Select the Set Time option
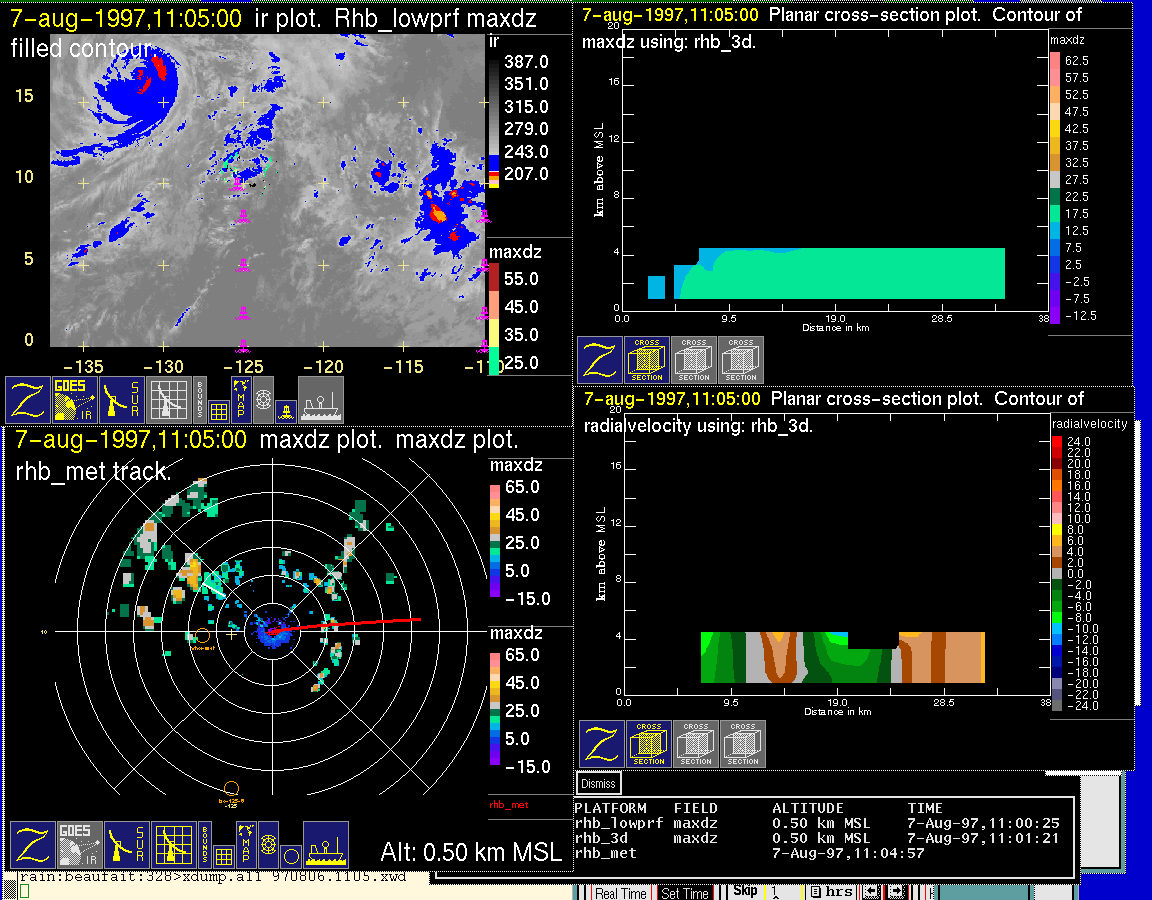Screen dimensions: 1152x900 685,893
